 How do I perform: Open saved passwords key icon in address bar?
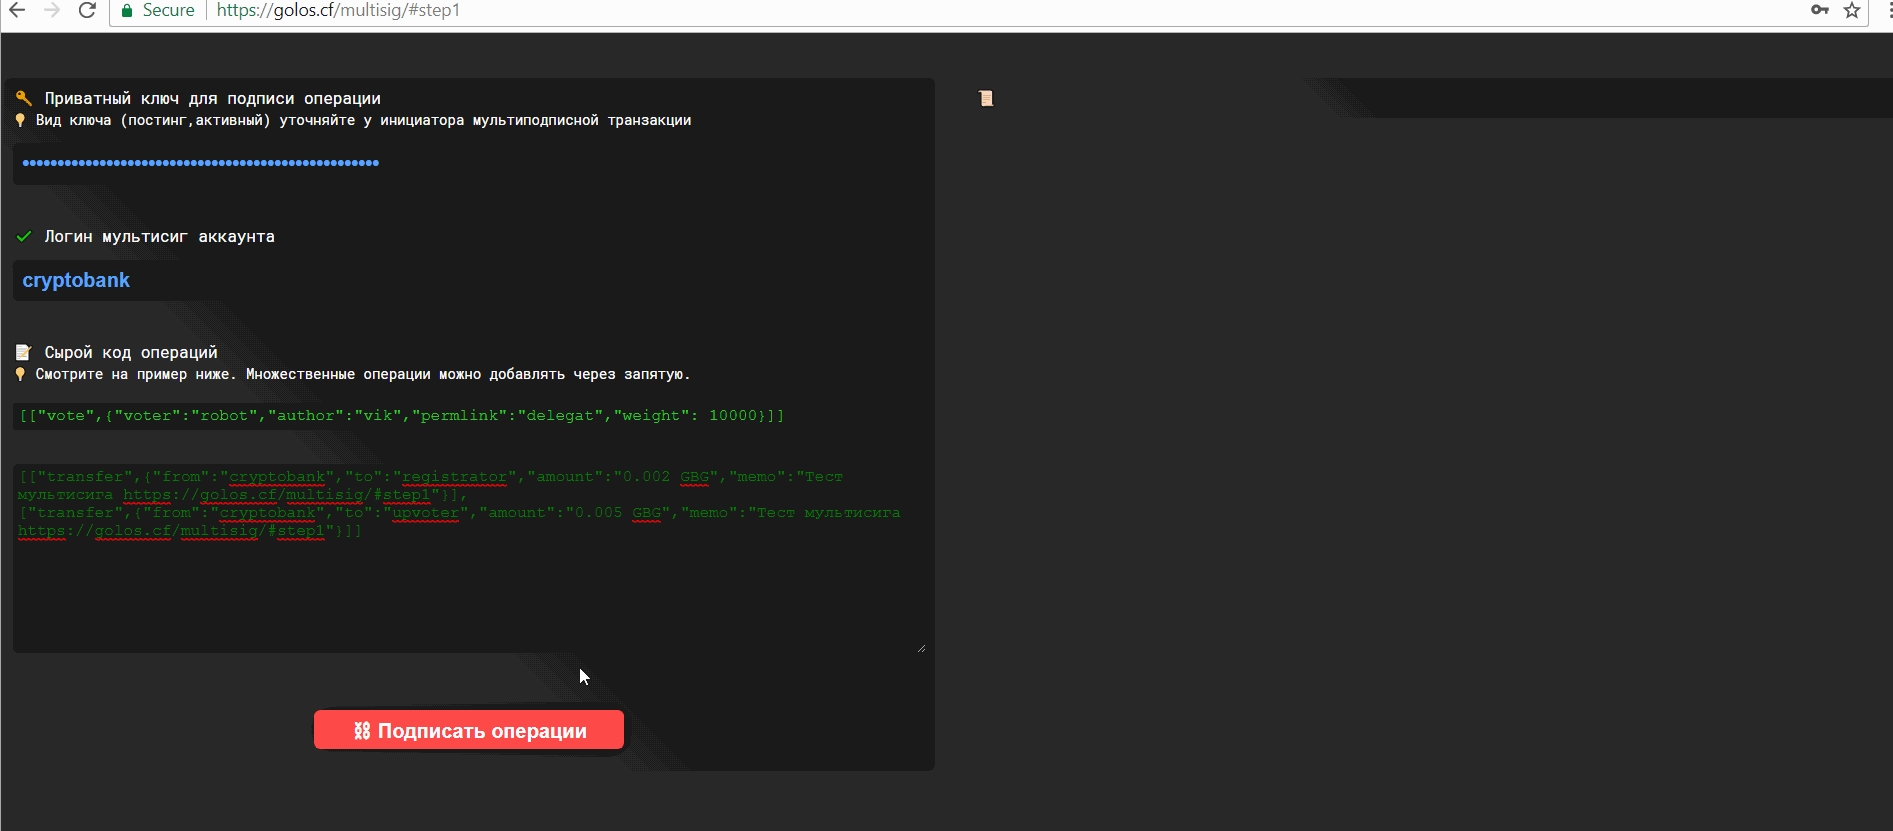tap(1820, 10)
